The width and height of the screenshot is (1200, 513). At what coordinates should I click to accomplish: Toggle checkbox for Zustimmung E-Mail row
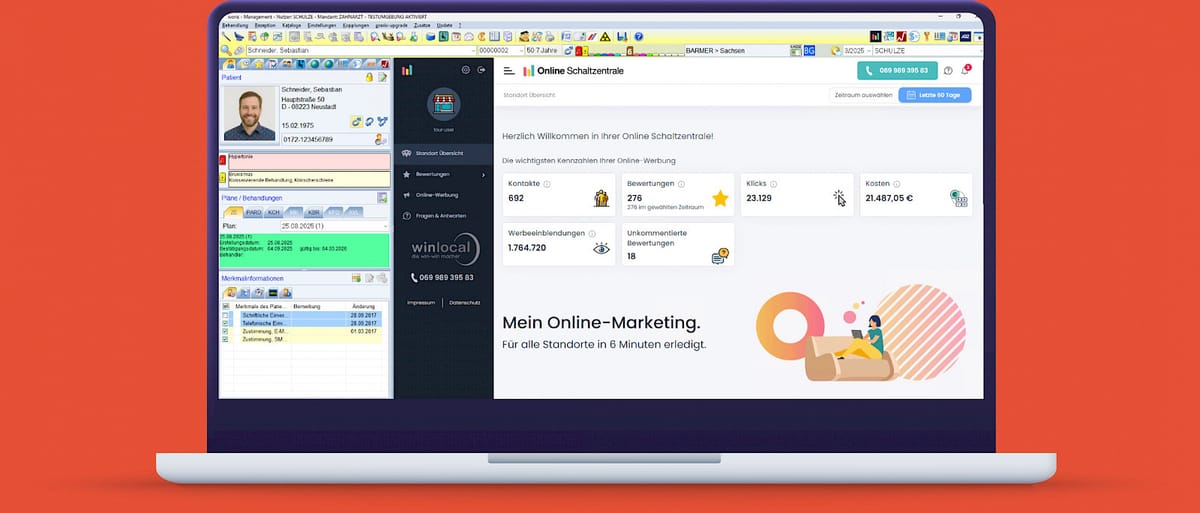(x=225, y=331)
